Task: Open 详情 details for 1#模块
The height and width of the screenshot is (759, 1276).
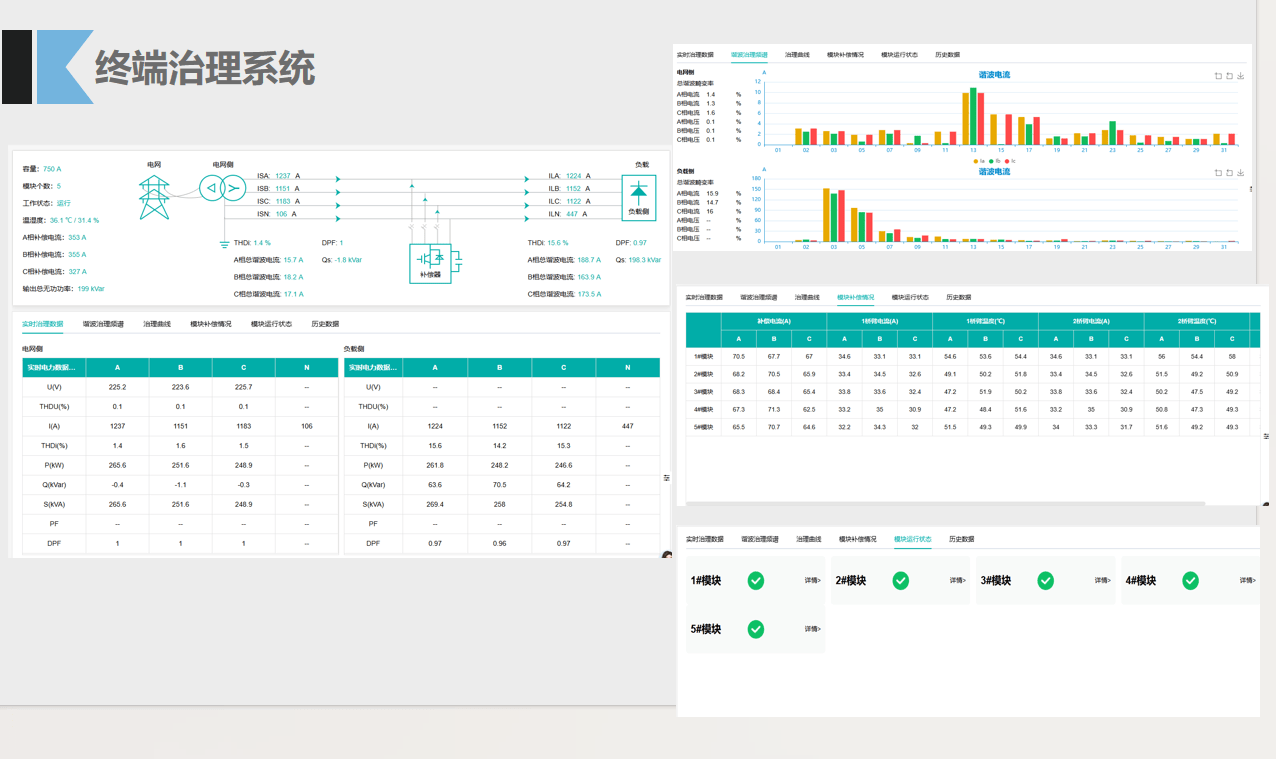Action: click(813, 580)
